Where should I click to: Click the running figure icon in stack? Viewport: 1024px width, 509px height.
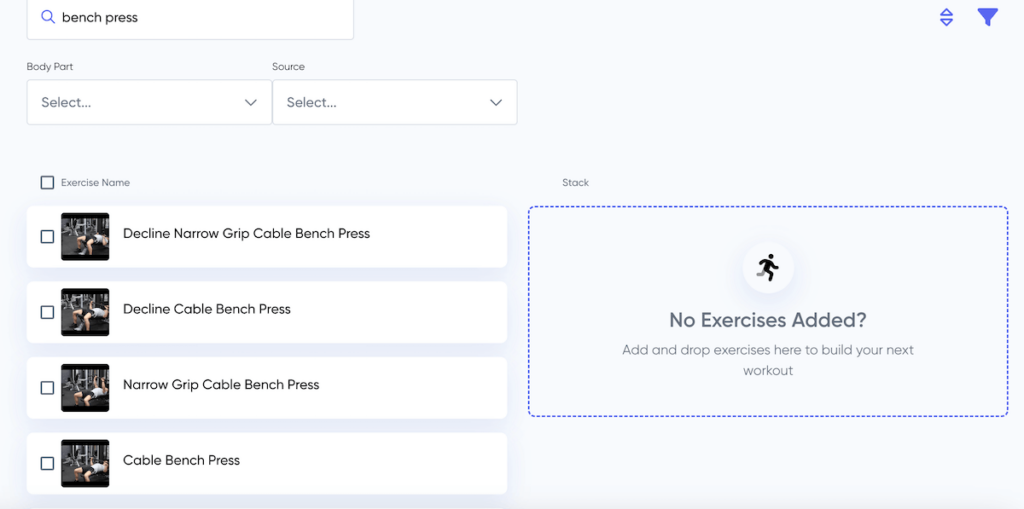[x=768, y=267]
